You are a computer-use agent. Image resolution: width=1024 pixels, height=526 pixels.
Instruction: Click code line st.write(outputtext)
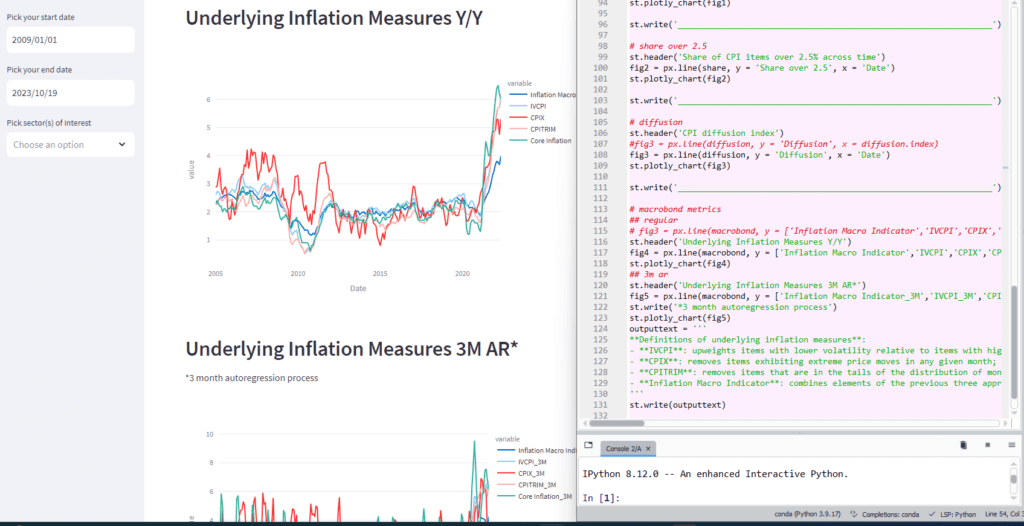tap(677, 405)
